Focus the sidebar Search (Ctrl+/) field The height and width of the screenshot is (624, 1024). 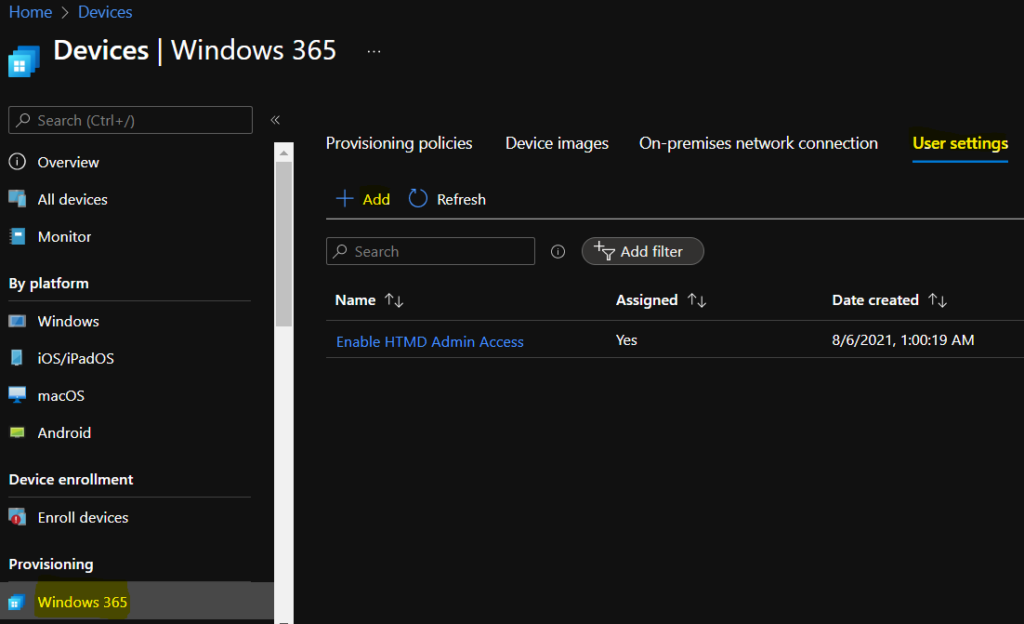pos(130,120)
